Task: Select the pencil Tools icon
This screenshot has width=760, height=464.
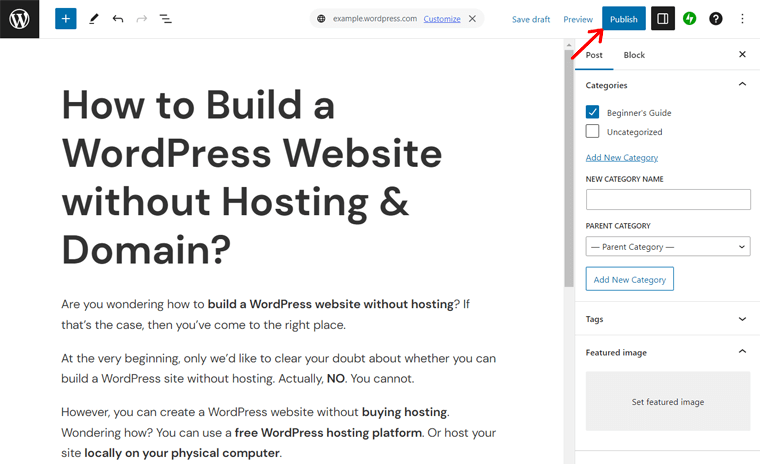Action: [94, 19]
